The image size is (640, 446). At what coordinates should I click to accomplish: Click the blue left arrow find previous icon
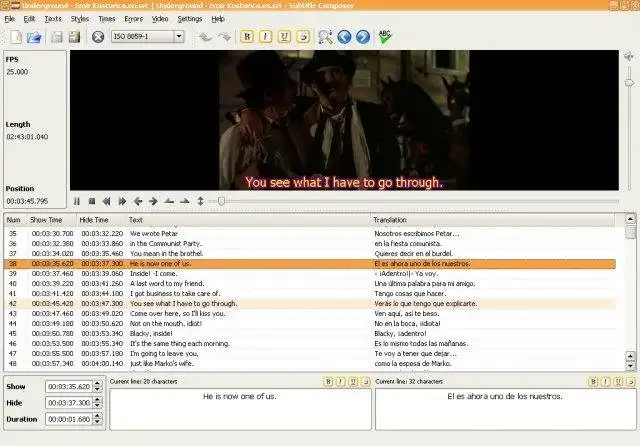pos(344,37)
